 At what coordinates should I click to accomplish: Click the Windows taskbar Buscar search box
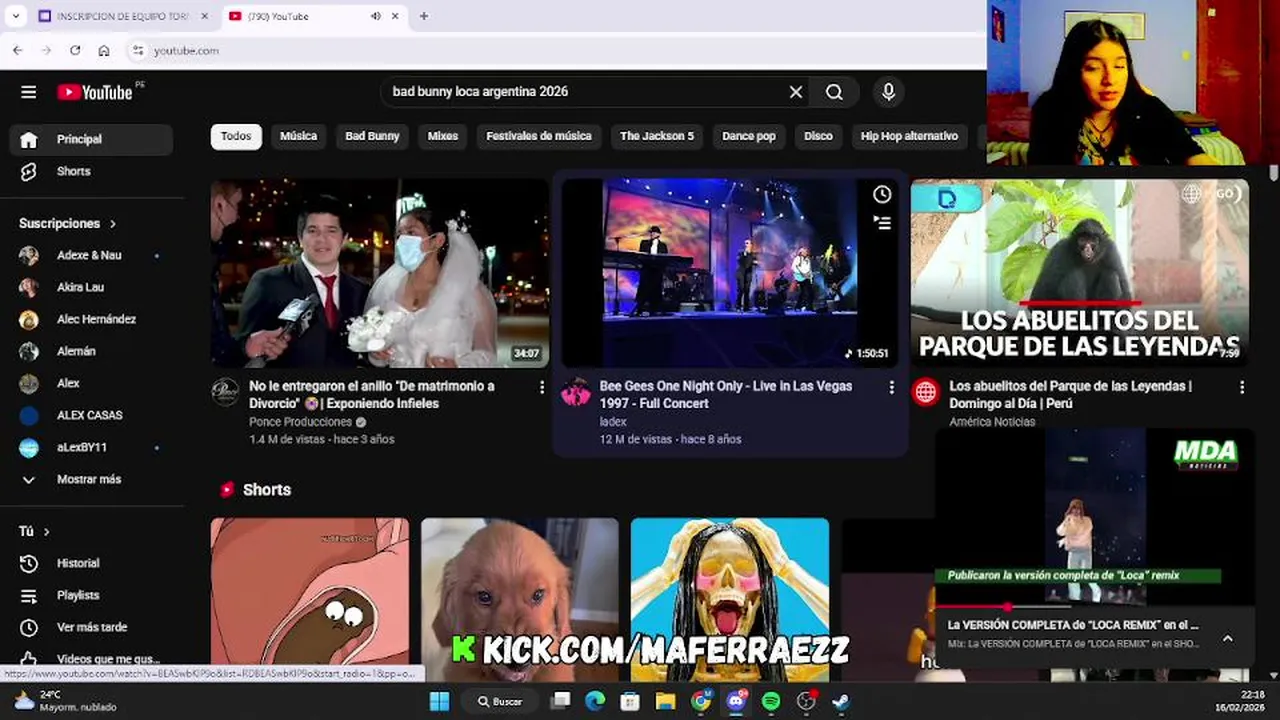coord(500,701)
